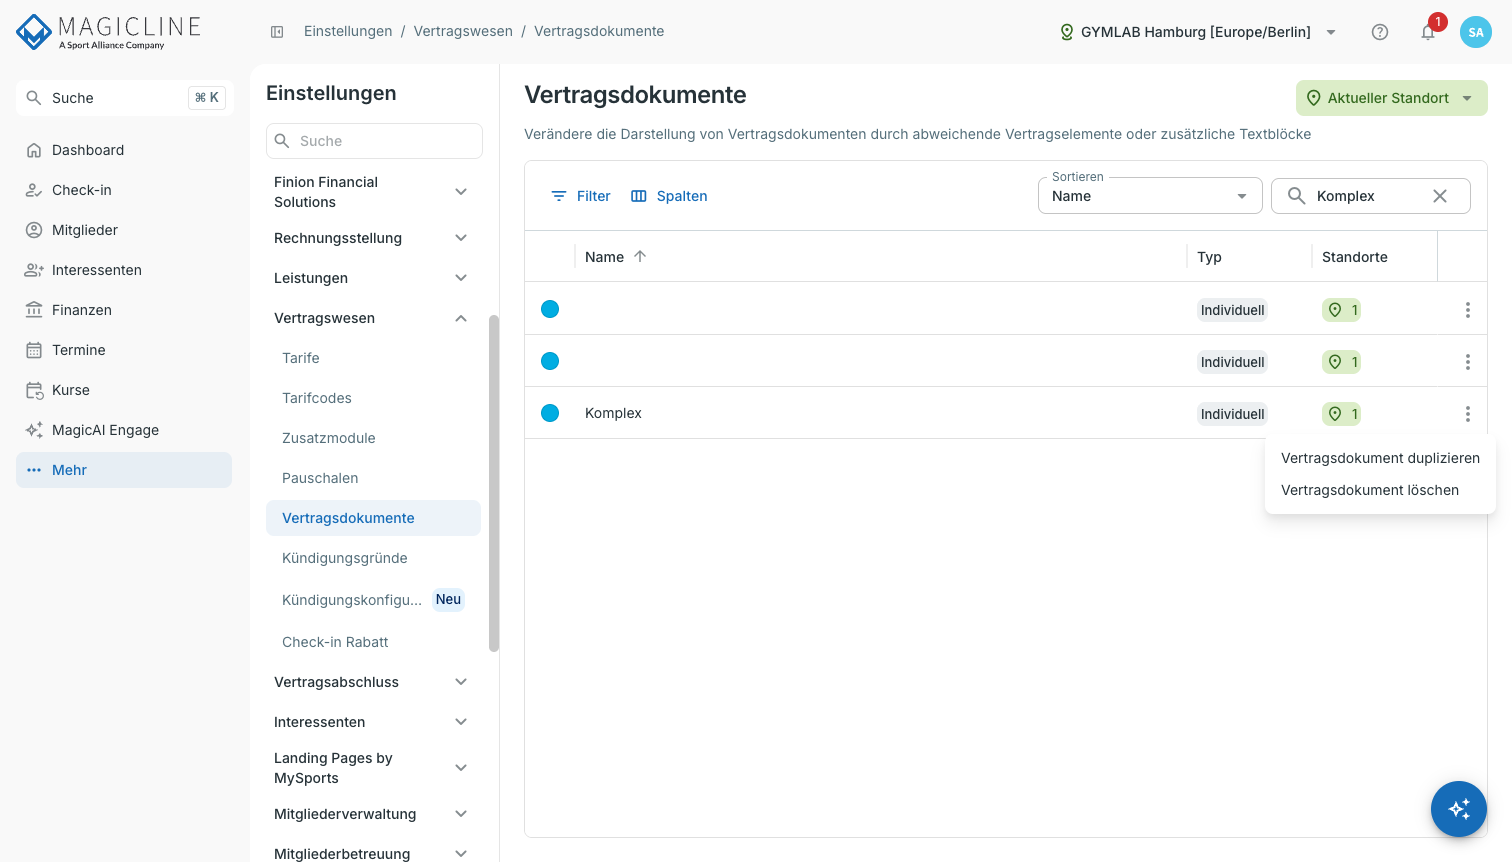Viewport: 1512px width, 862px height.
Task: Open Tarife in the settings list
Action: click(x=373, y=358)
